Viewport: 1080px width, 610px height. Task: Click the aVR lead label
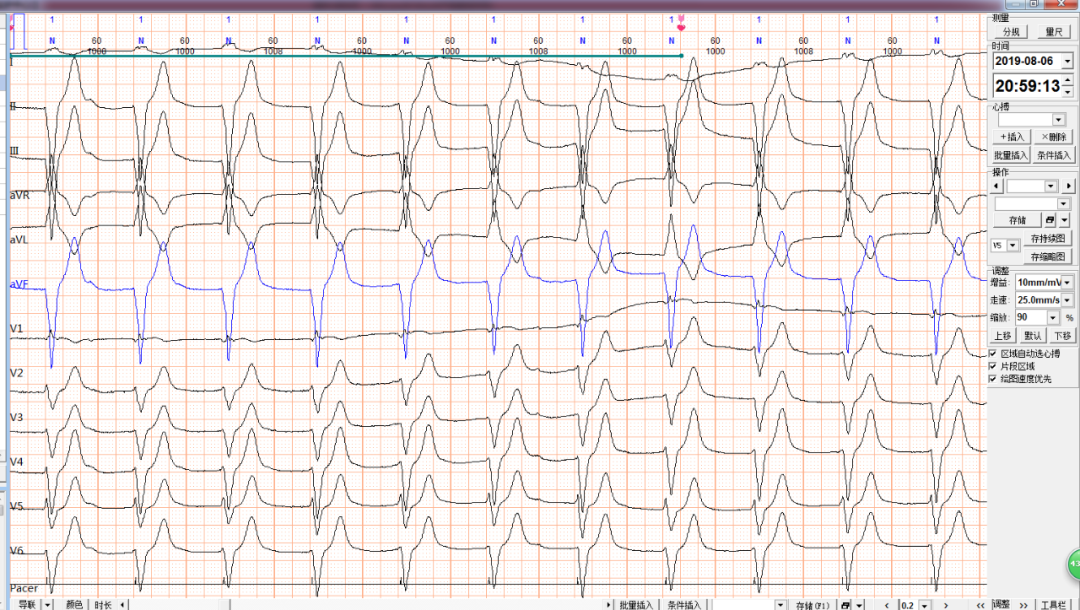[20, 196]
